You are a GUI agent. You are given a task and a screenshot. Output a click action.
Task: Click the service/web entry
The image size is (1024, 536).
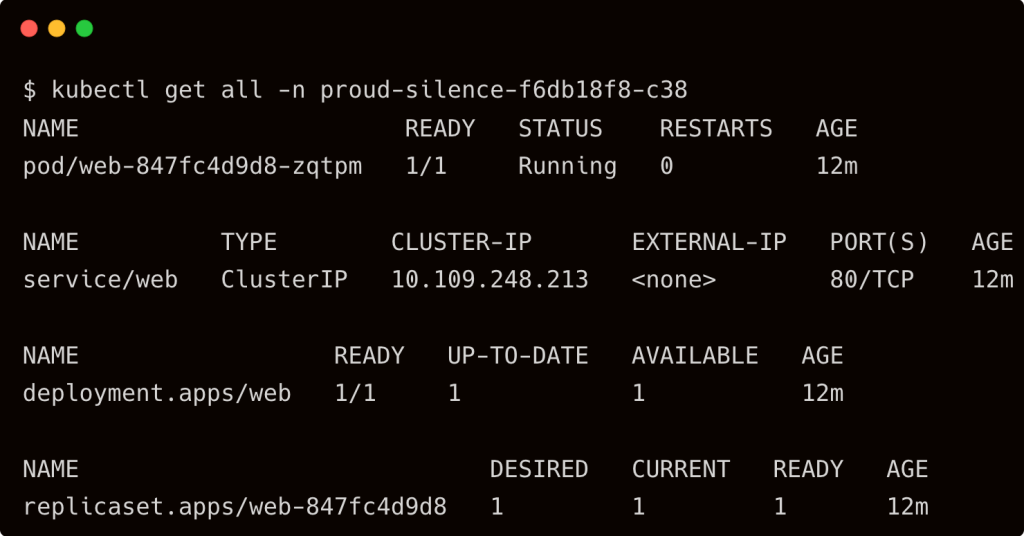(101, 279)
